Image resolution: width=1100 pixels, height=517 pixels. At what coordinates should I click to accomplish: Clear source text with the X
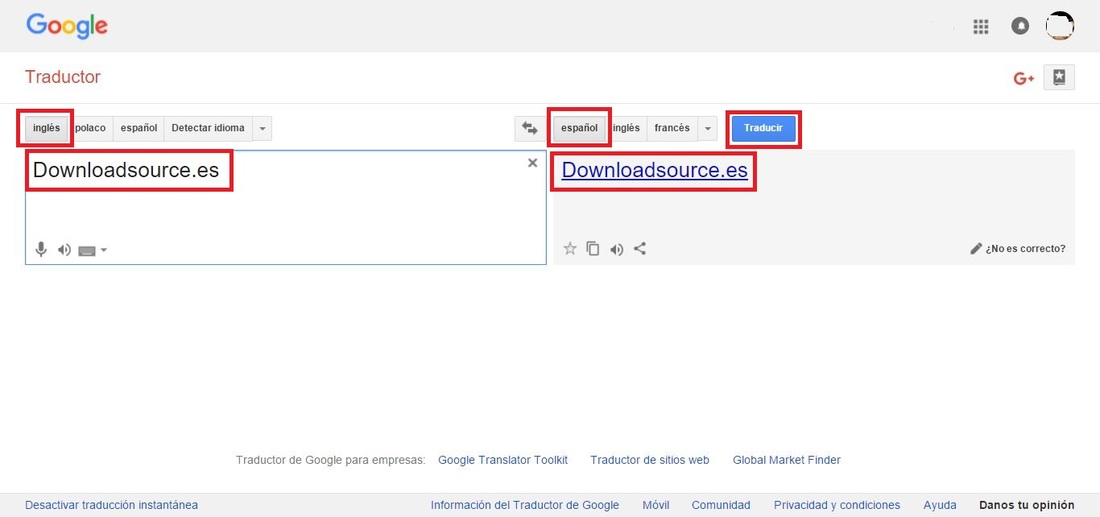532,163
